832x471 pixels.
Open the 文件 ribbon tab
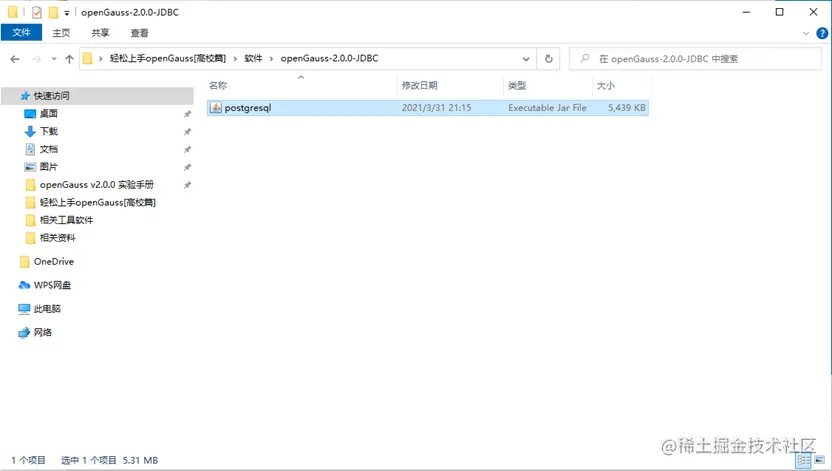pyautogui.click(x=21, y=33)
